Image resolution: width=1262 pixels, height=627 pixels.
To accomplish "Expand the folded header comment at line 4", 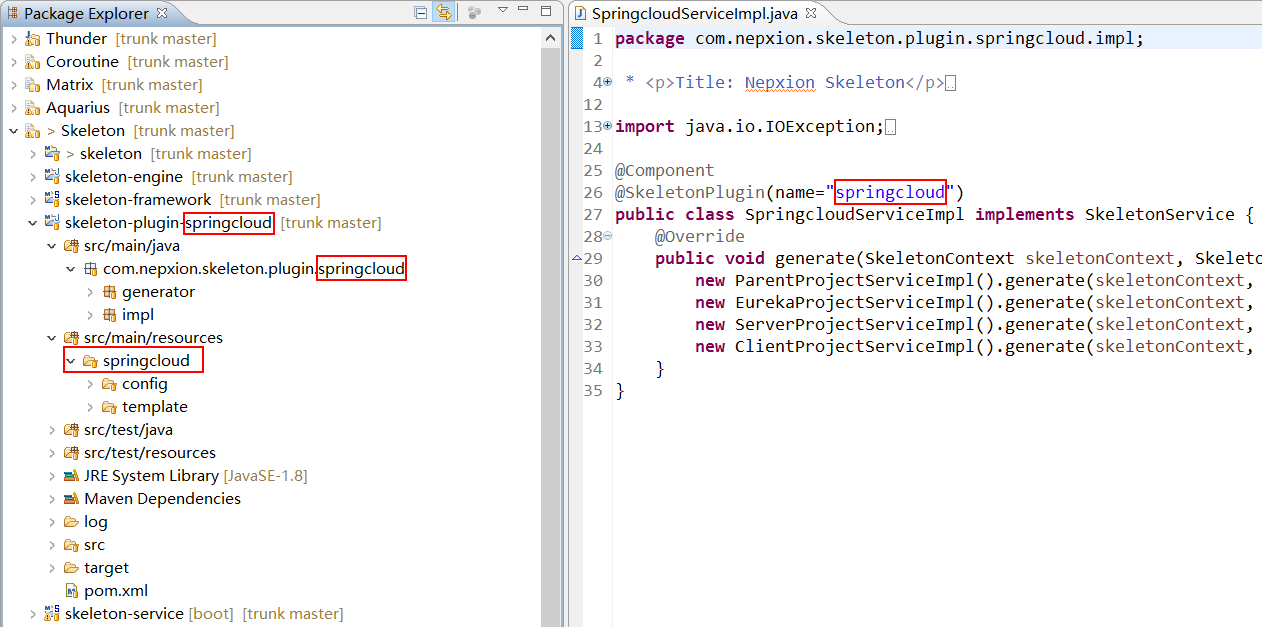I will (607, 82).
